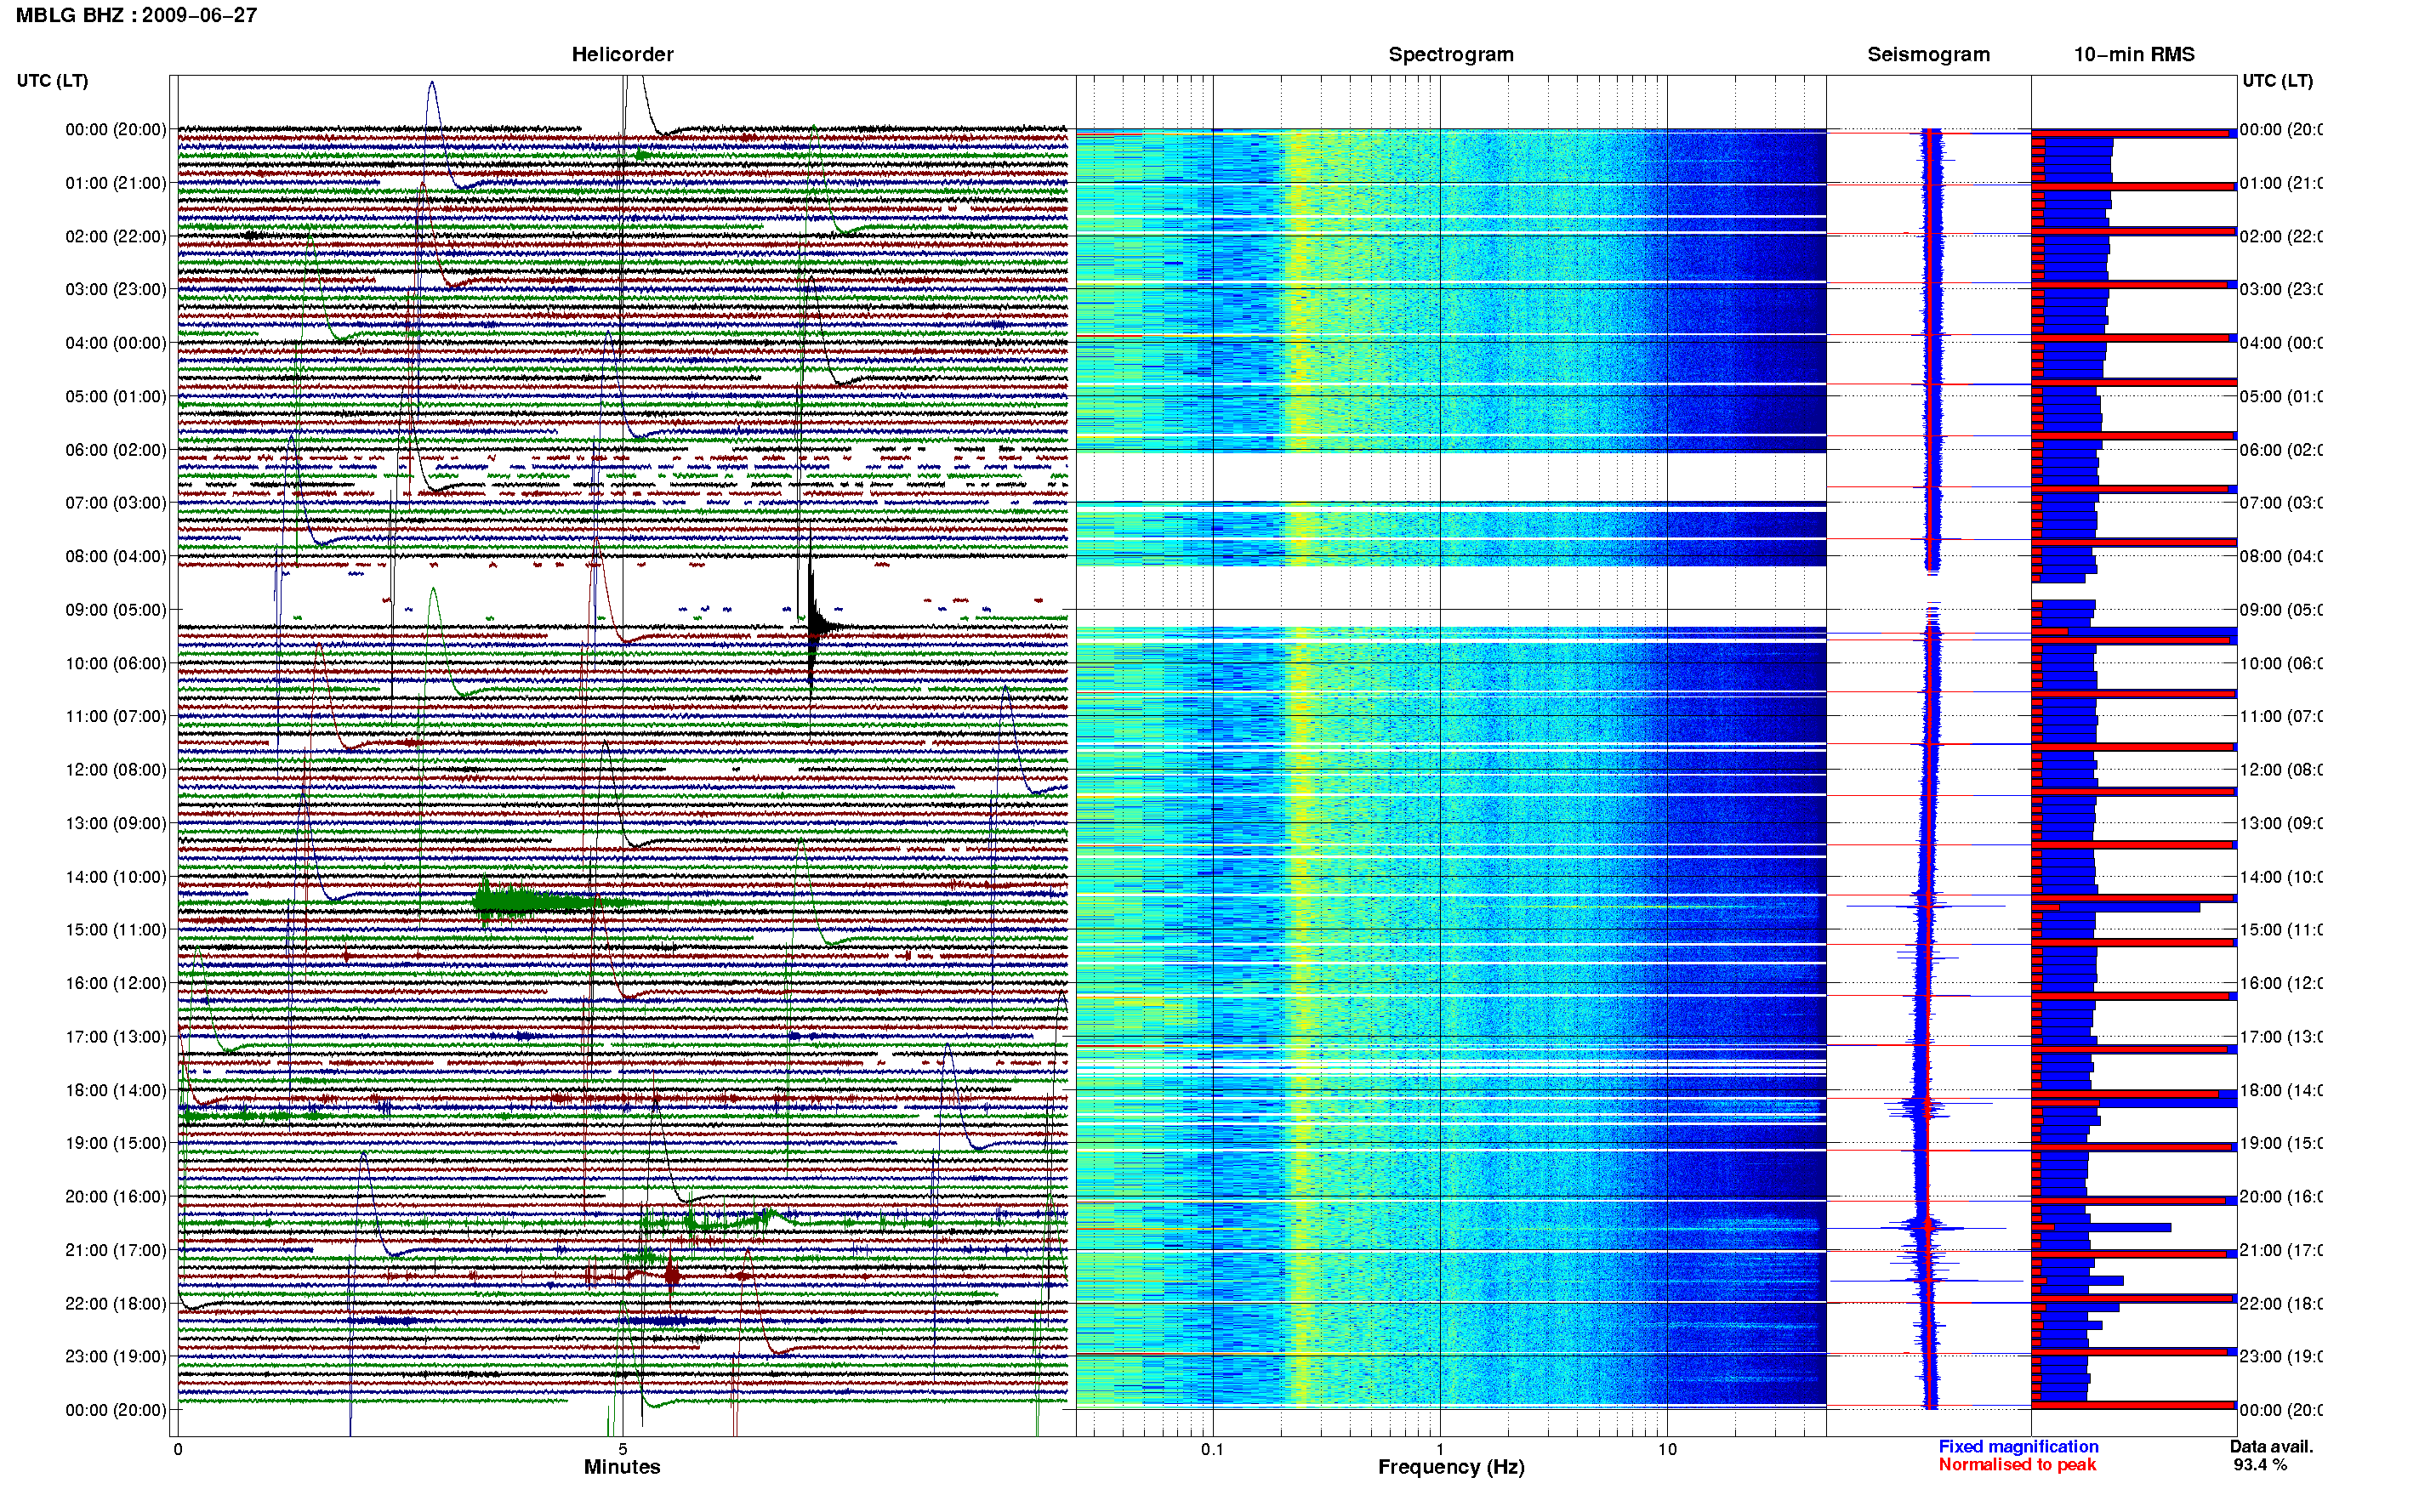Image resolution: width=2419 pixels, height=1512 pixels.
Task: Select the left '06:00 (02:00)' time label
Action: pyautogui.click(x=116, y=450)
